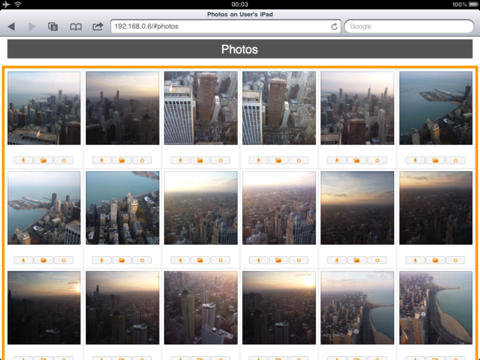Screen dimensions: 480x360
Task: Open the shoreline beach photo, fifth in third row
Action: tap(357, 308)
